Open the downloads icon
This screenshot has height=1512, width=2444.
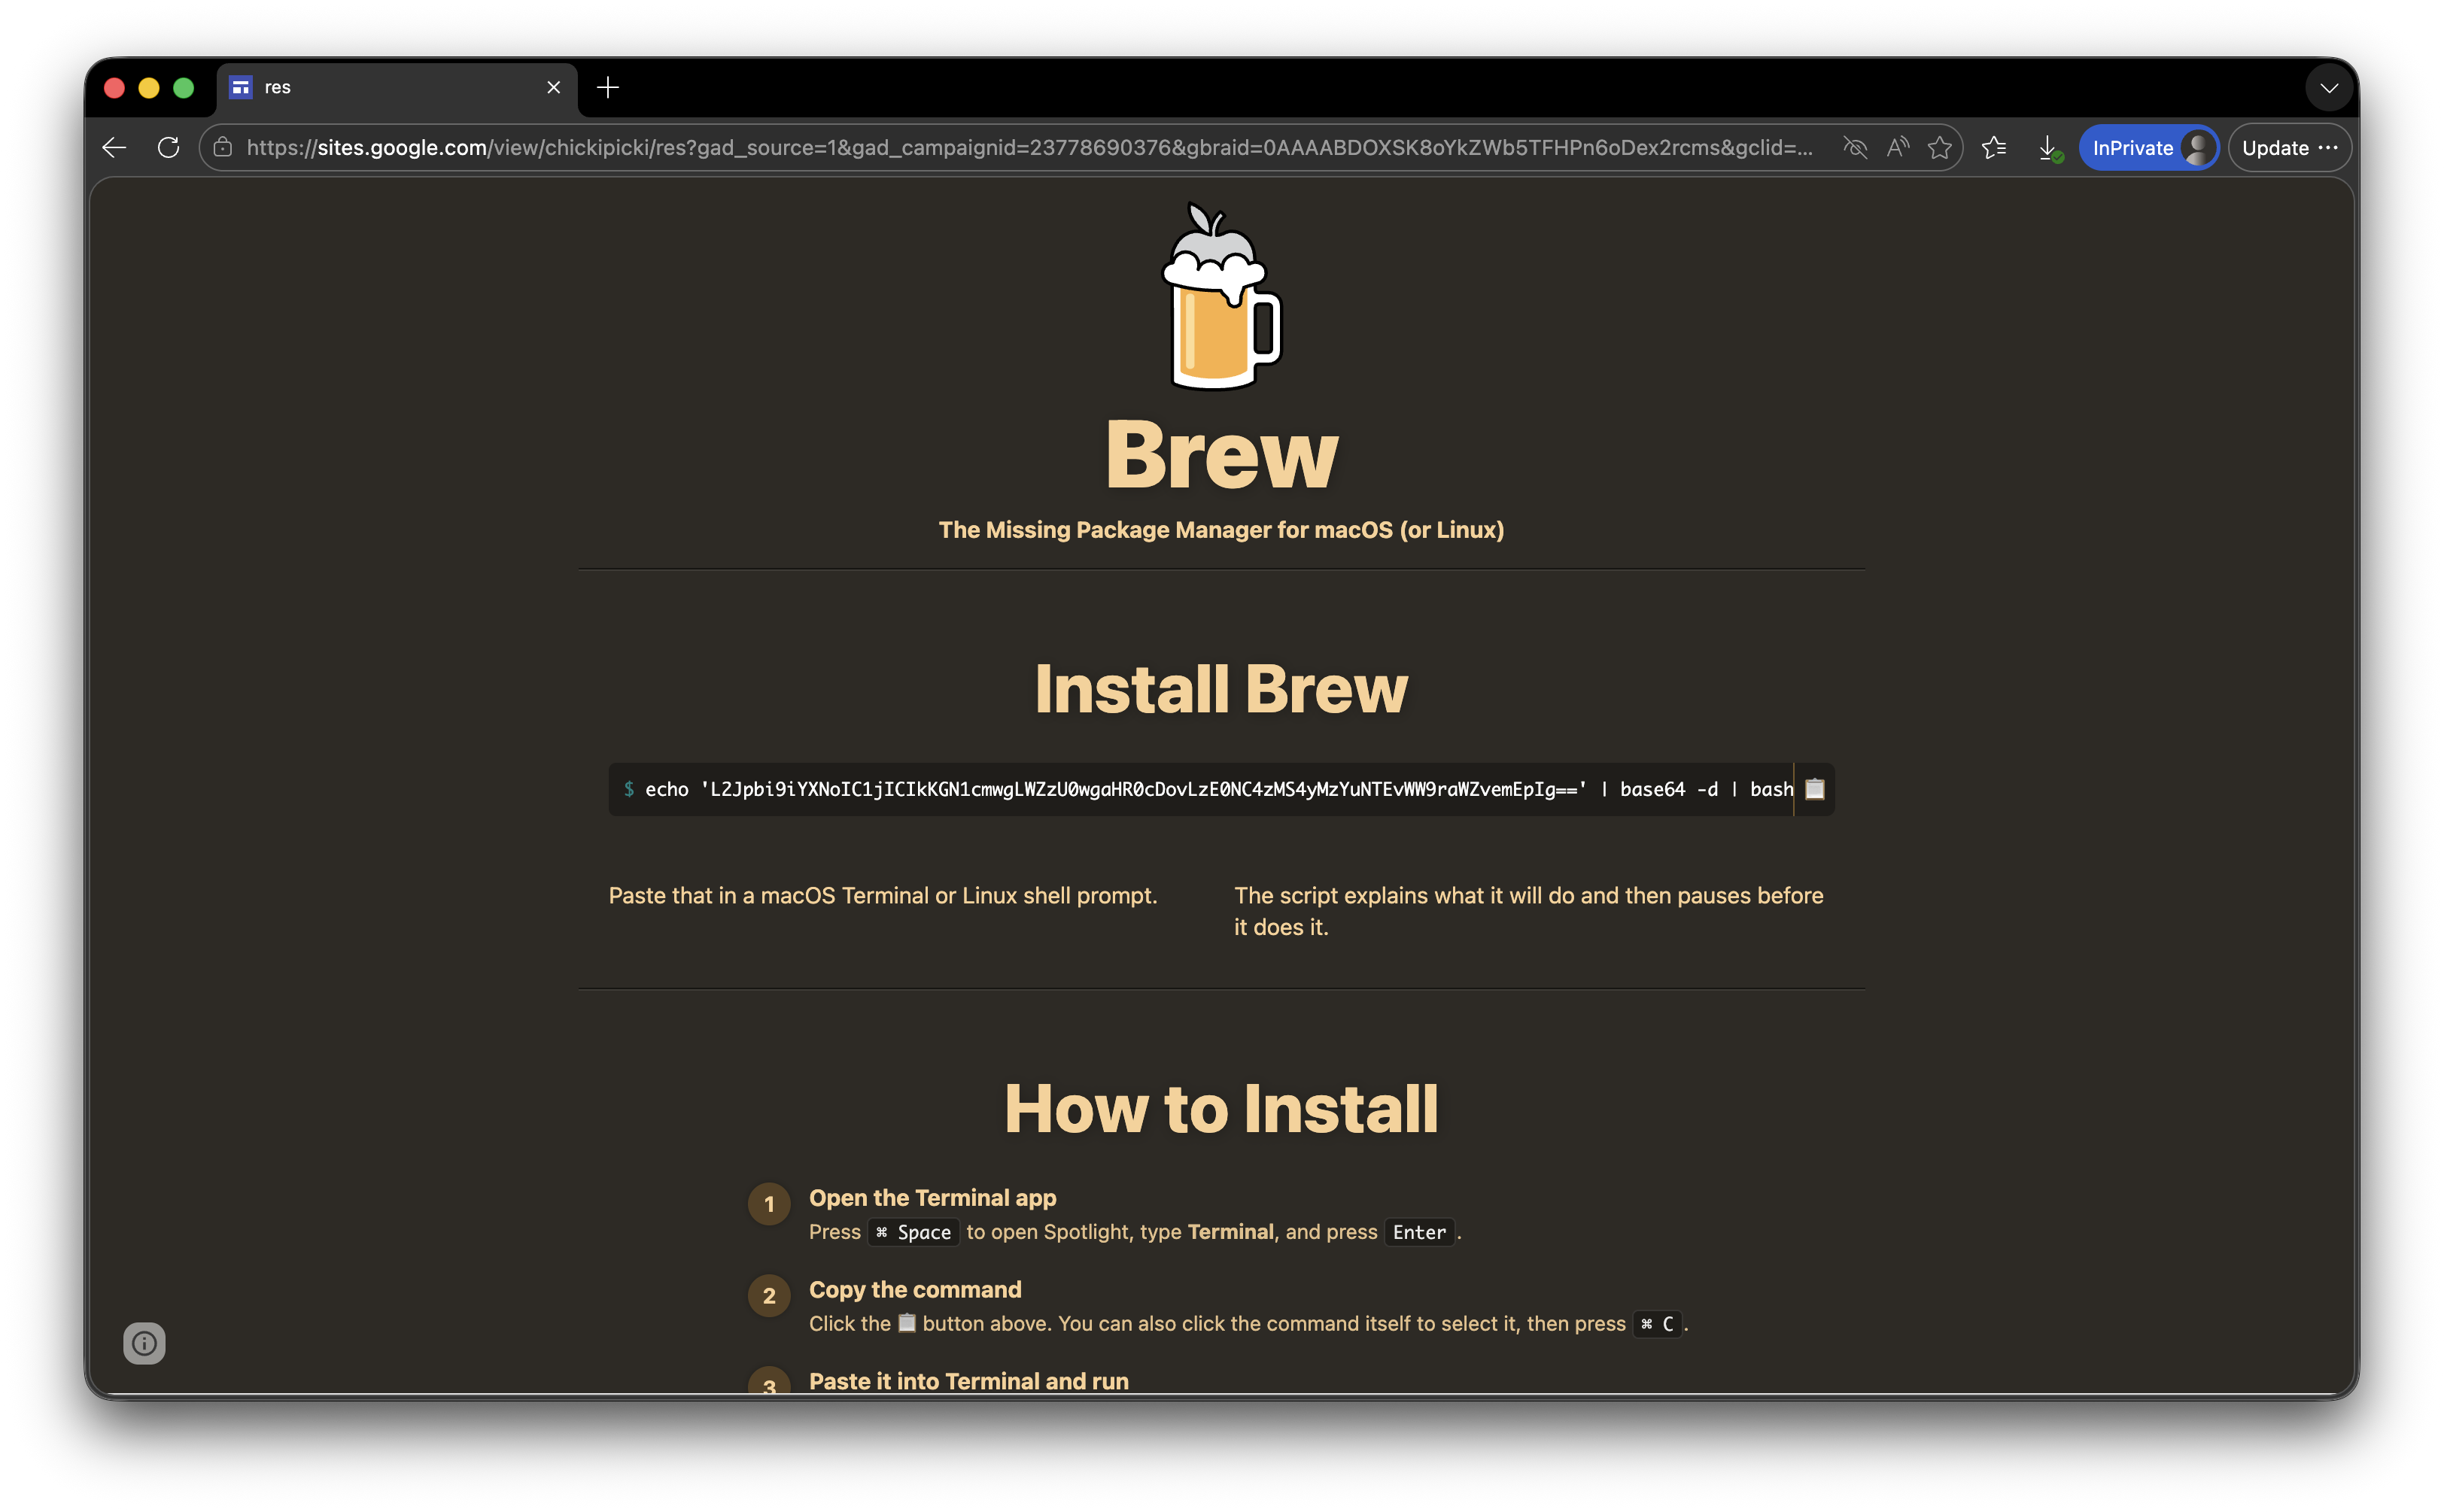pos(2049,148)
